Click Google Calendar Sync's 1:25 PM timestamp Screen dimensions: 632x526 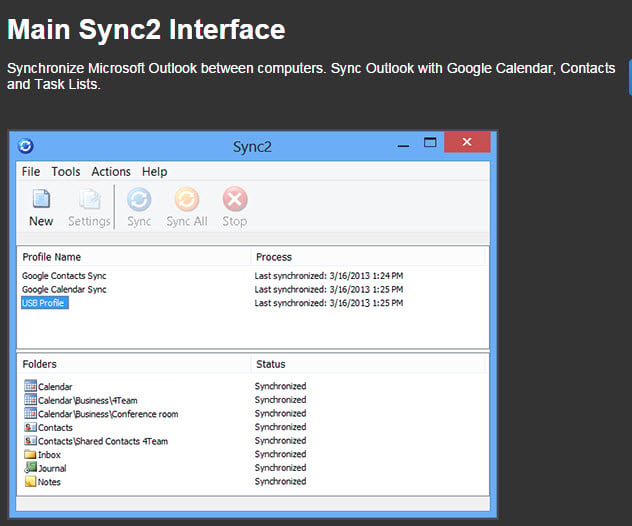click(329, 289)
